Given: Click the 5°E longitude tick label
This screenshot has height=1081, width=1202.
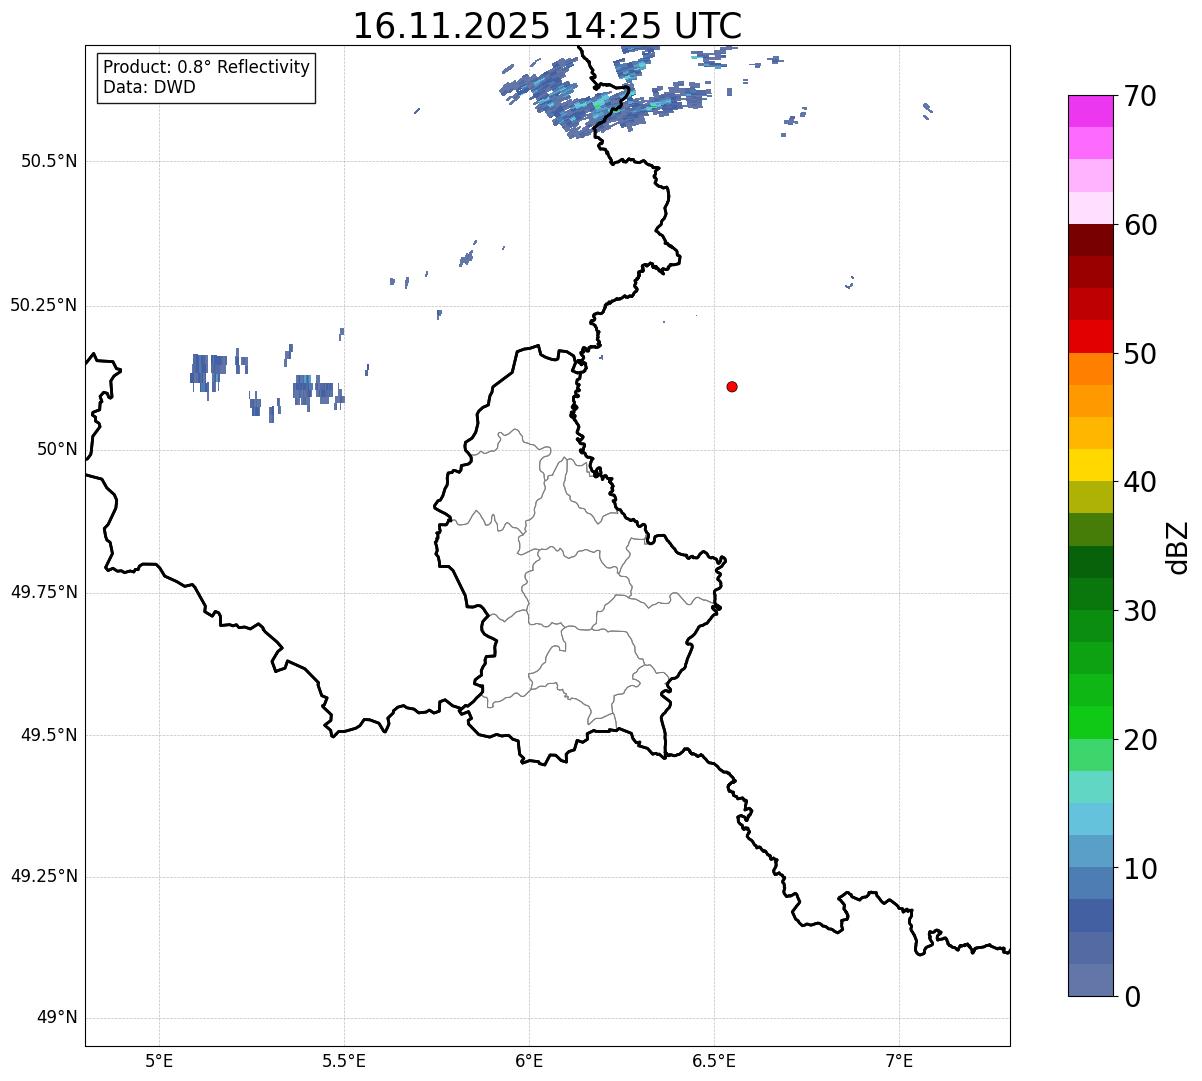Looking at the screenshot, I should (x=159, y=1060).
